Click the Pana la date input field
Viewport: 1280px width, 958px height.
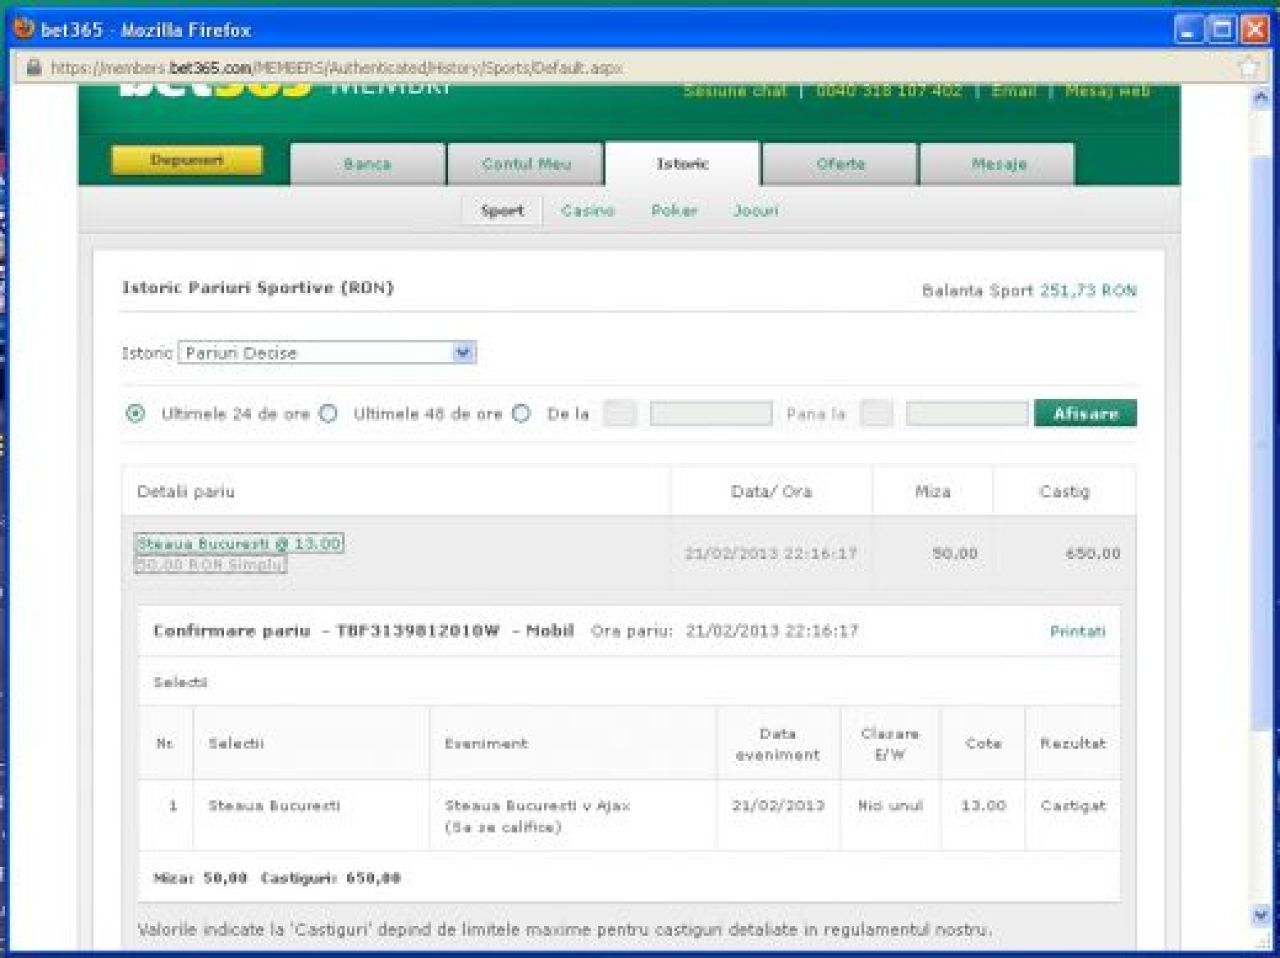967,413
